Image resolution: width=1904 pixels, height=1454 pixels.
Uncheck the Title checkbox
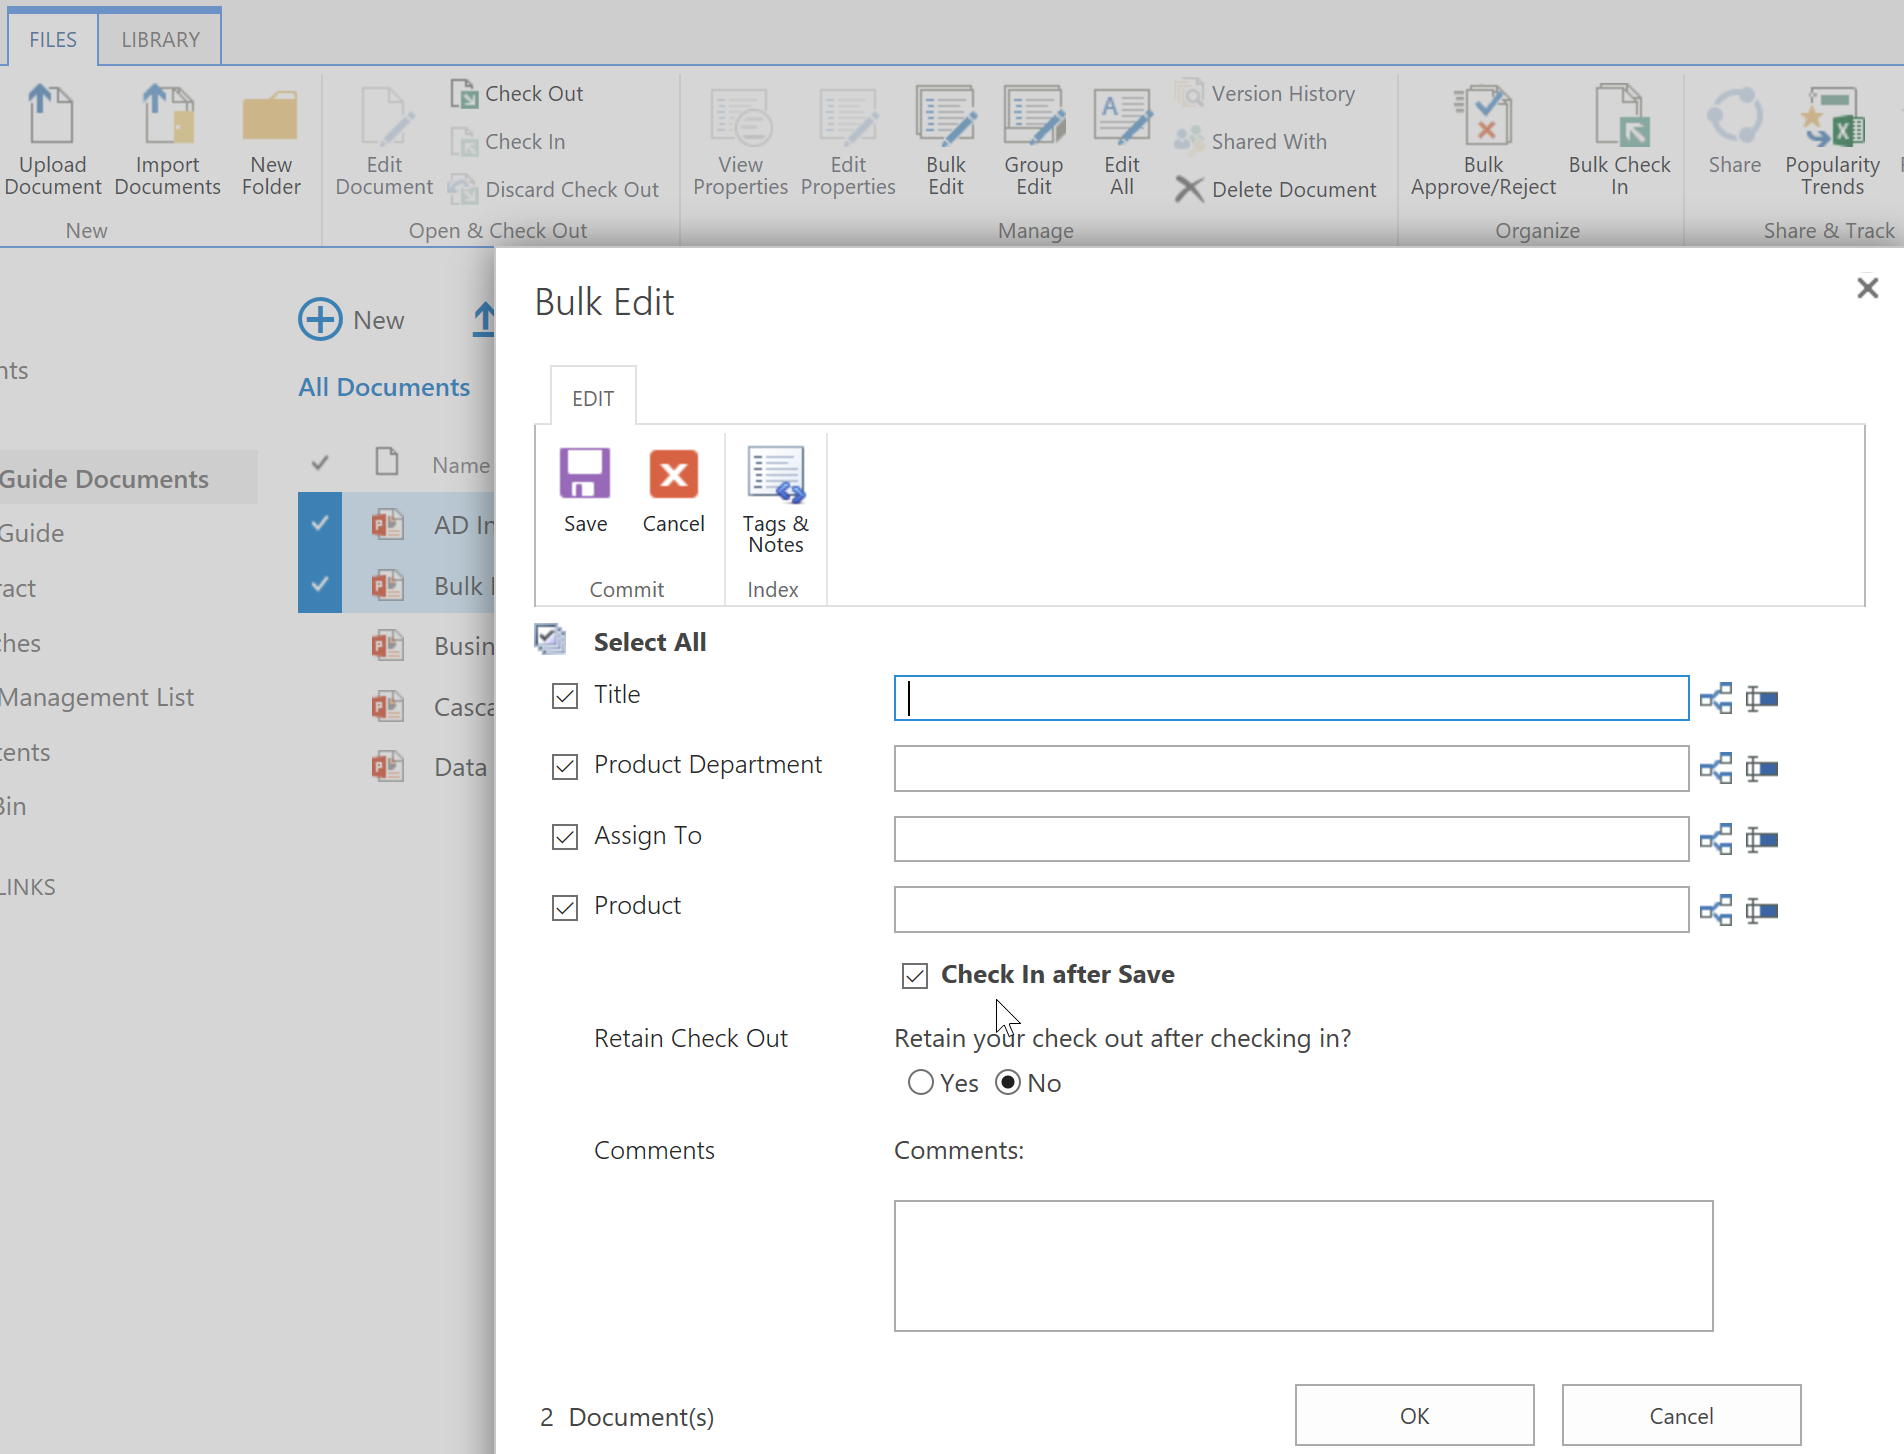tap(565, 696)
